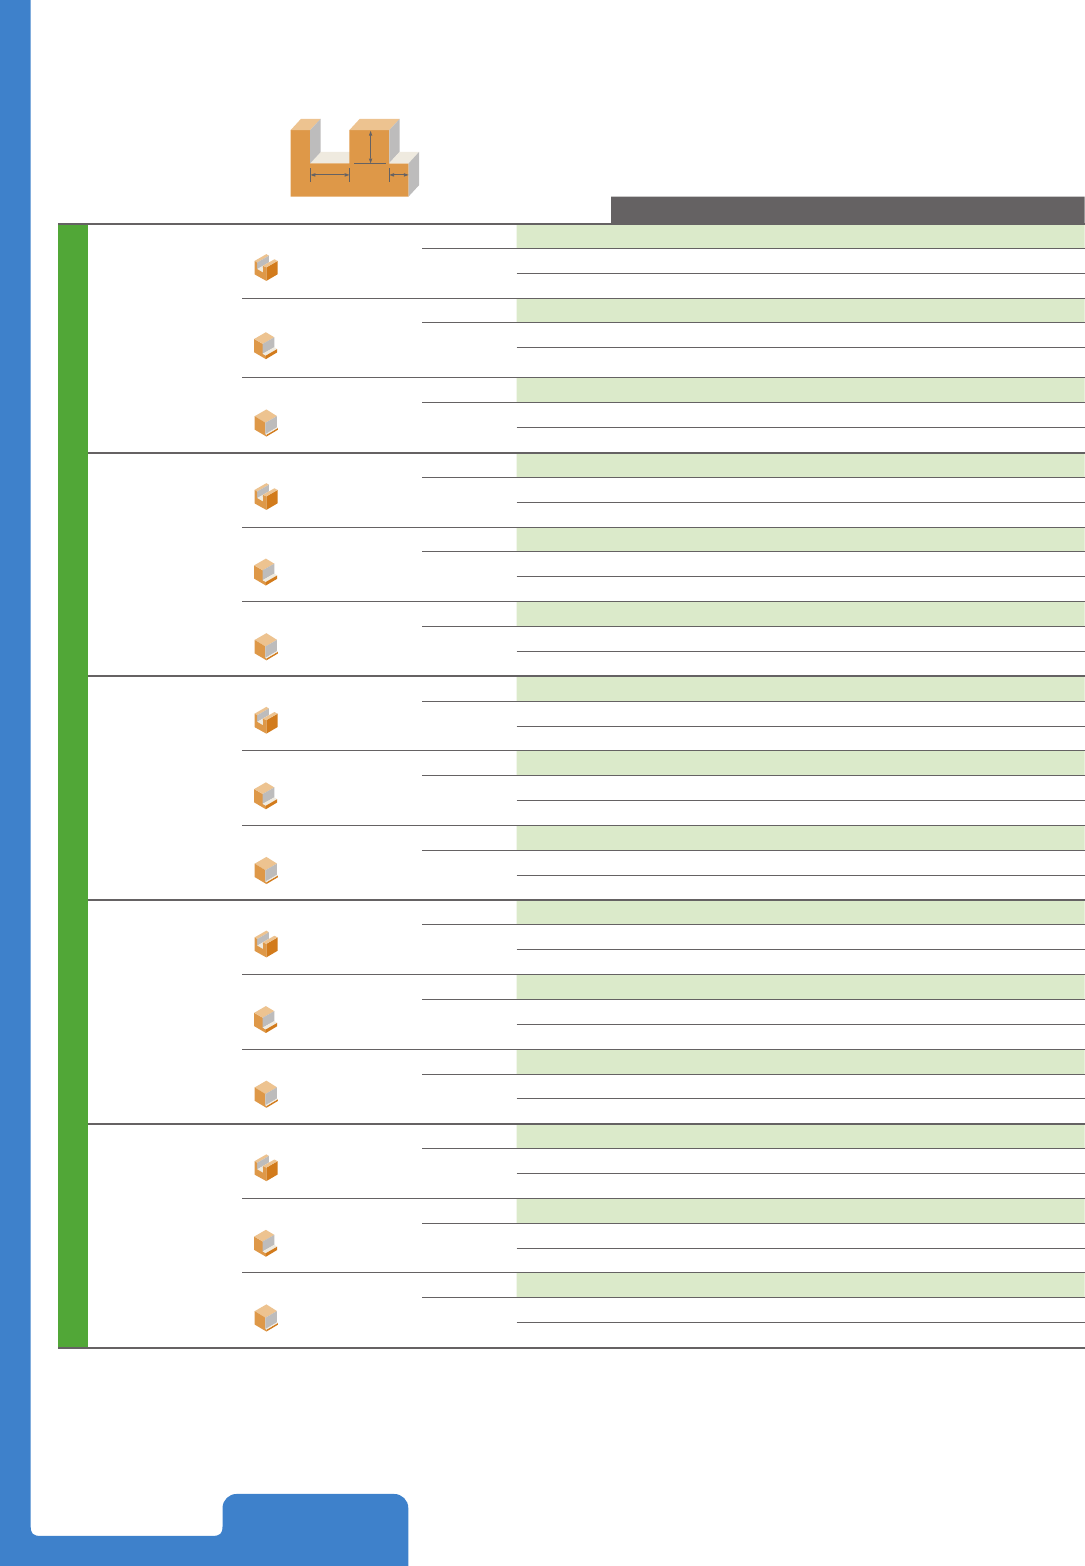Click the slot milling icon in second table group
The image size is (1085, 1566).
265,497
